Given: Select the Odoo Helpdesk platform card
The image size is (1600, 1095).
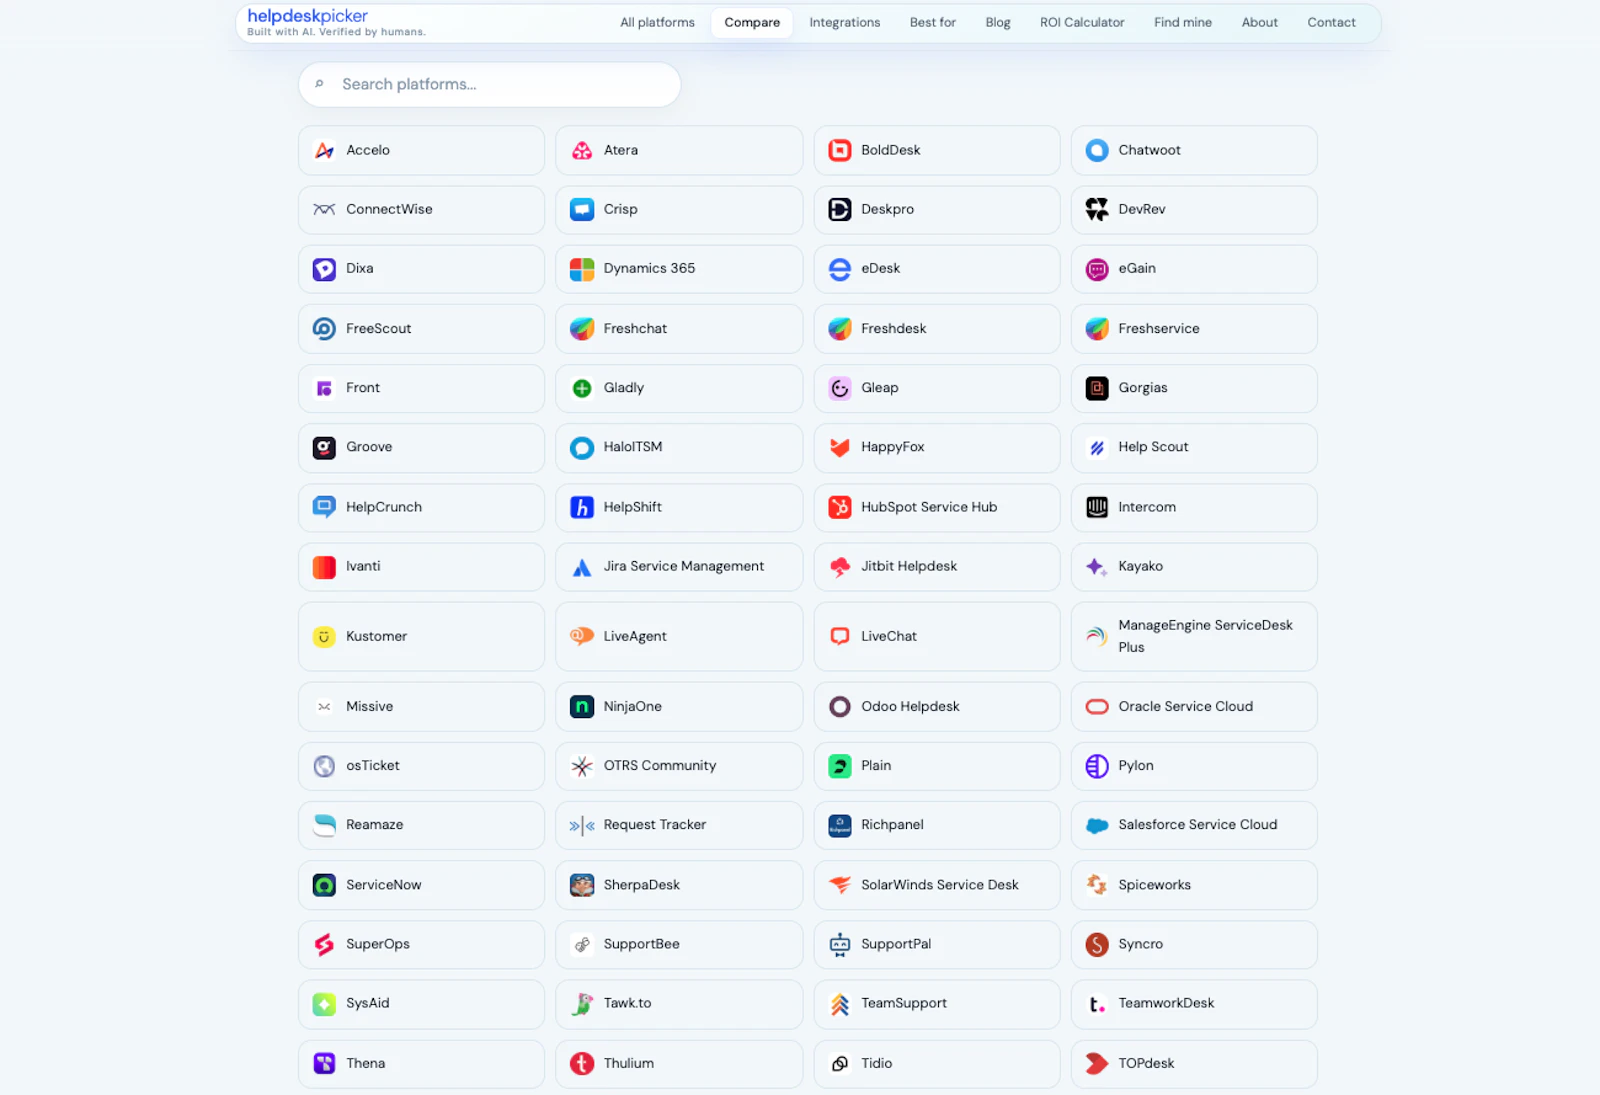Looking at the screenshot, I should (x=937, y=706).
